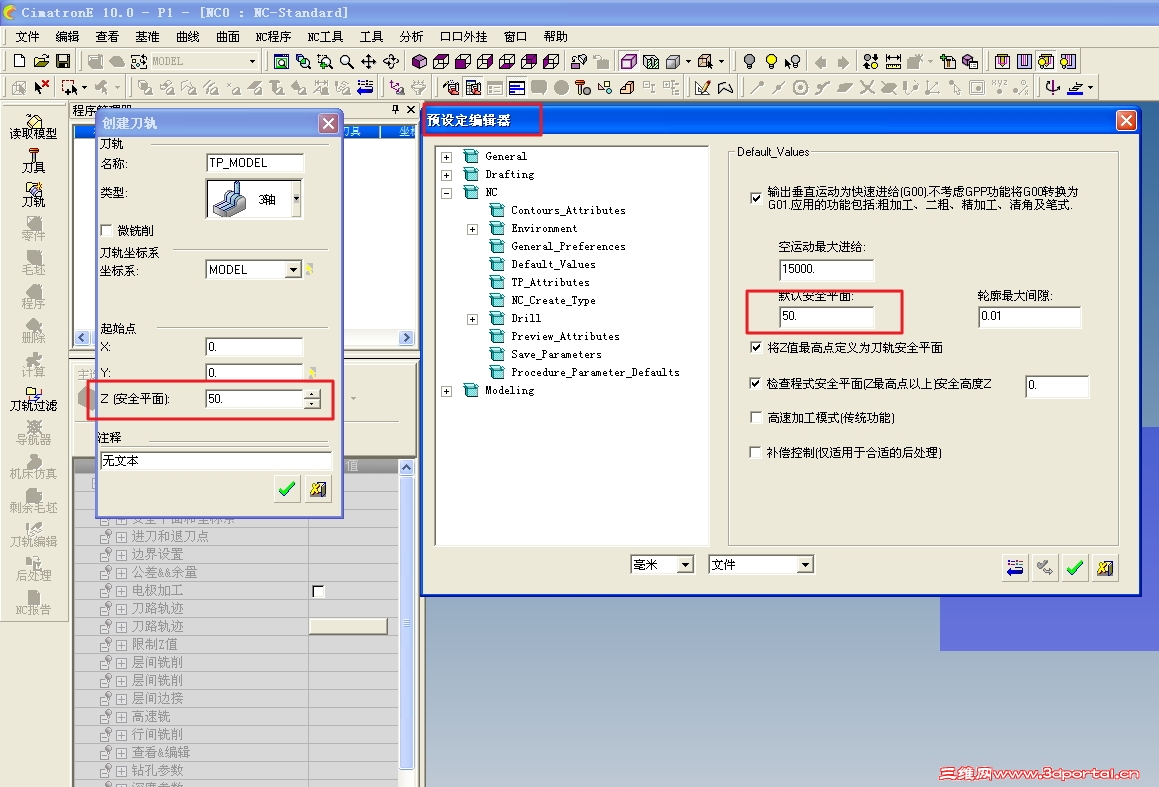Cancel 预设定编辑器 with exit icon
The width and height of the screenshot is (1159, 787).
(x=1105, y=568)
